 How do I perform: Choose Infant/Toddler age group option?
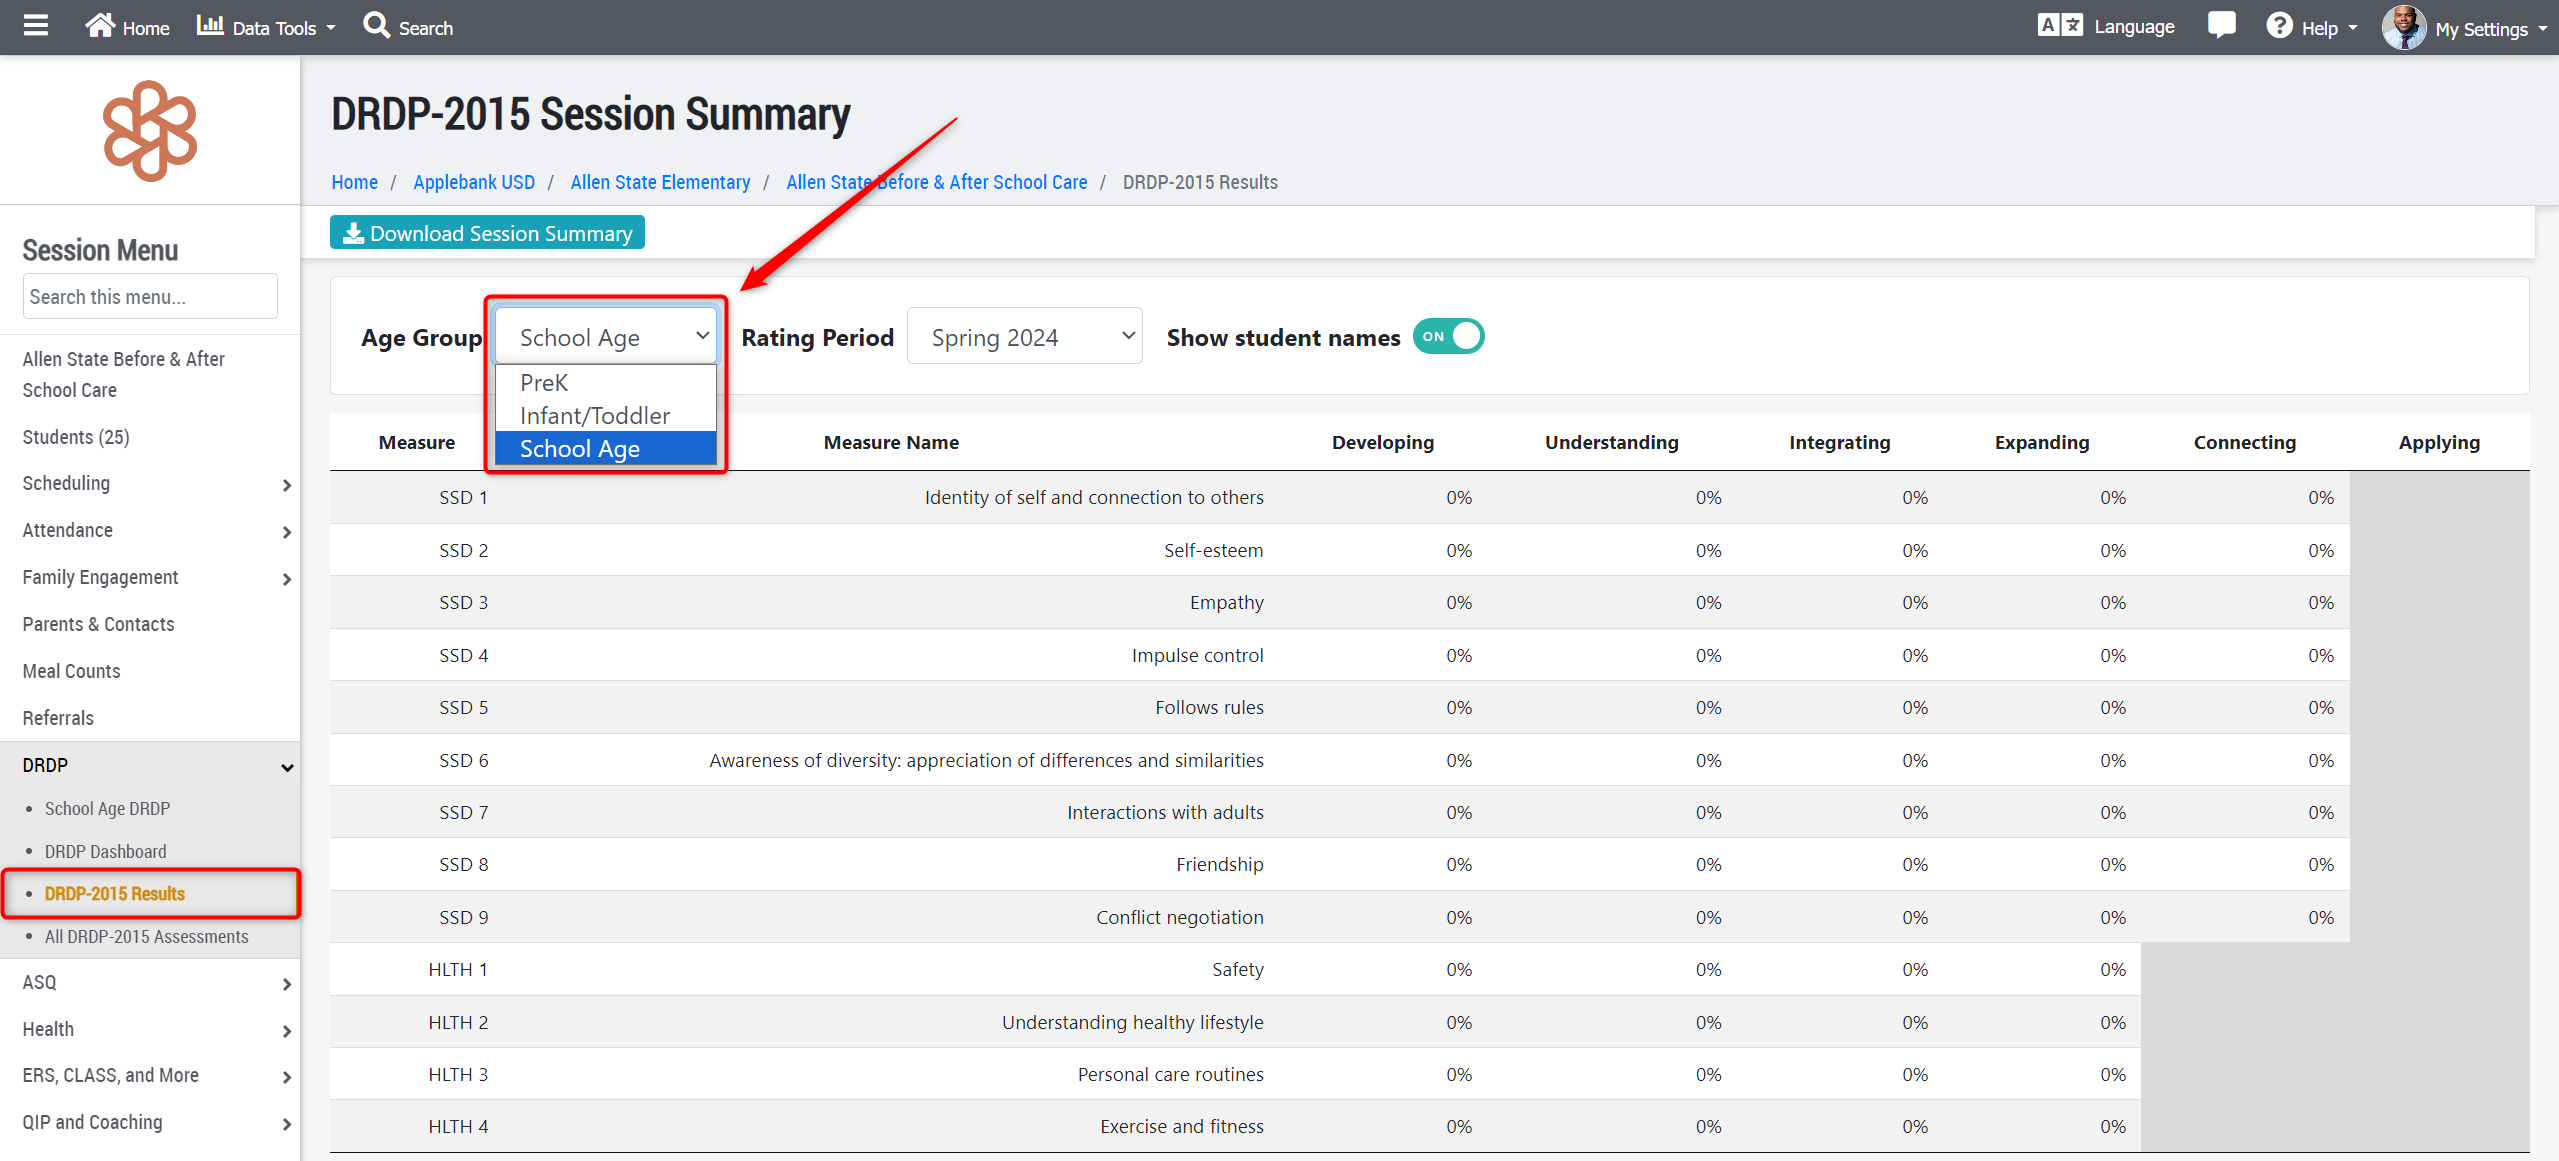tap(595, 416)
